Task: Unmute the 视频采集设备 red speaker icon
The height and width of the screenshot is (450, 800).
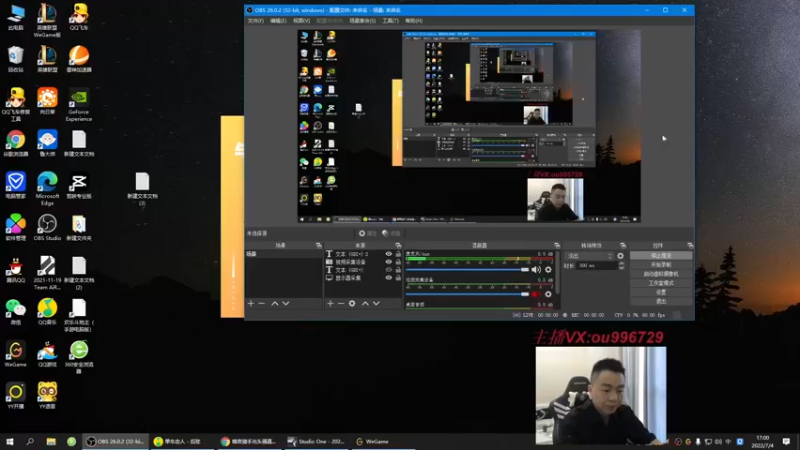Action: point(535,294)
